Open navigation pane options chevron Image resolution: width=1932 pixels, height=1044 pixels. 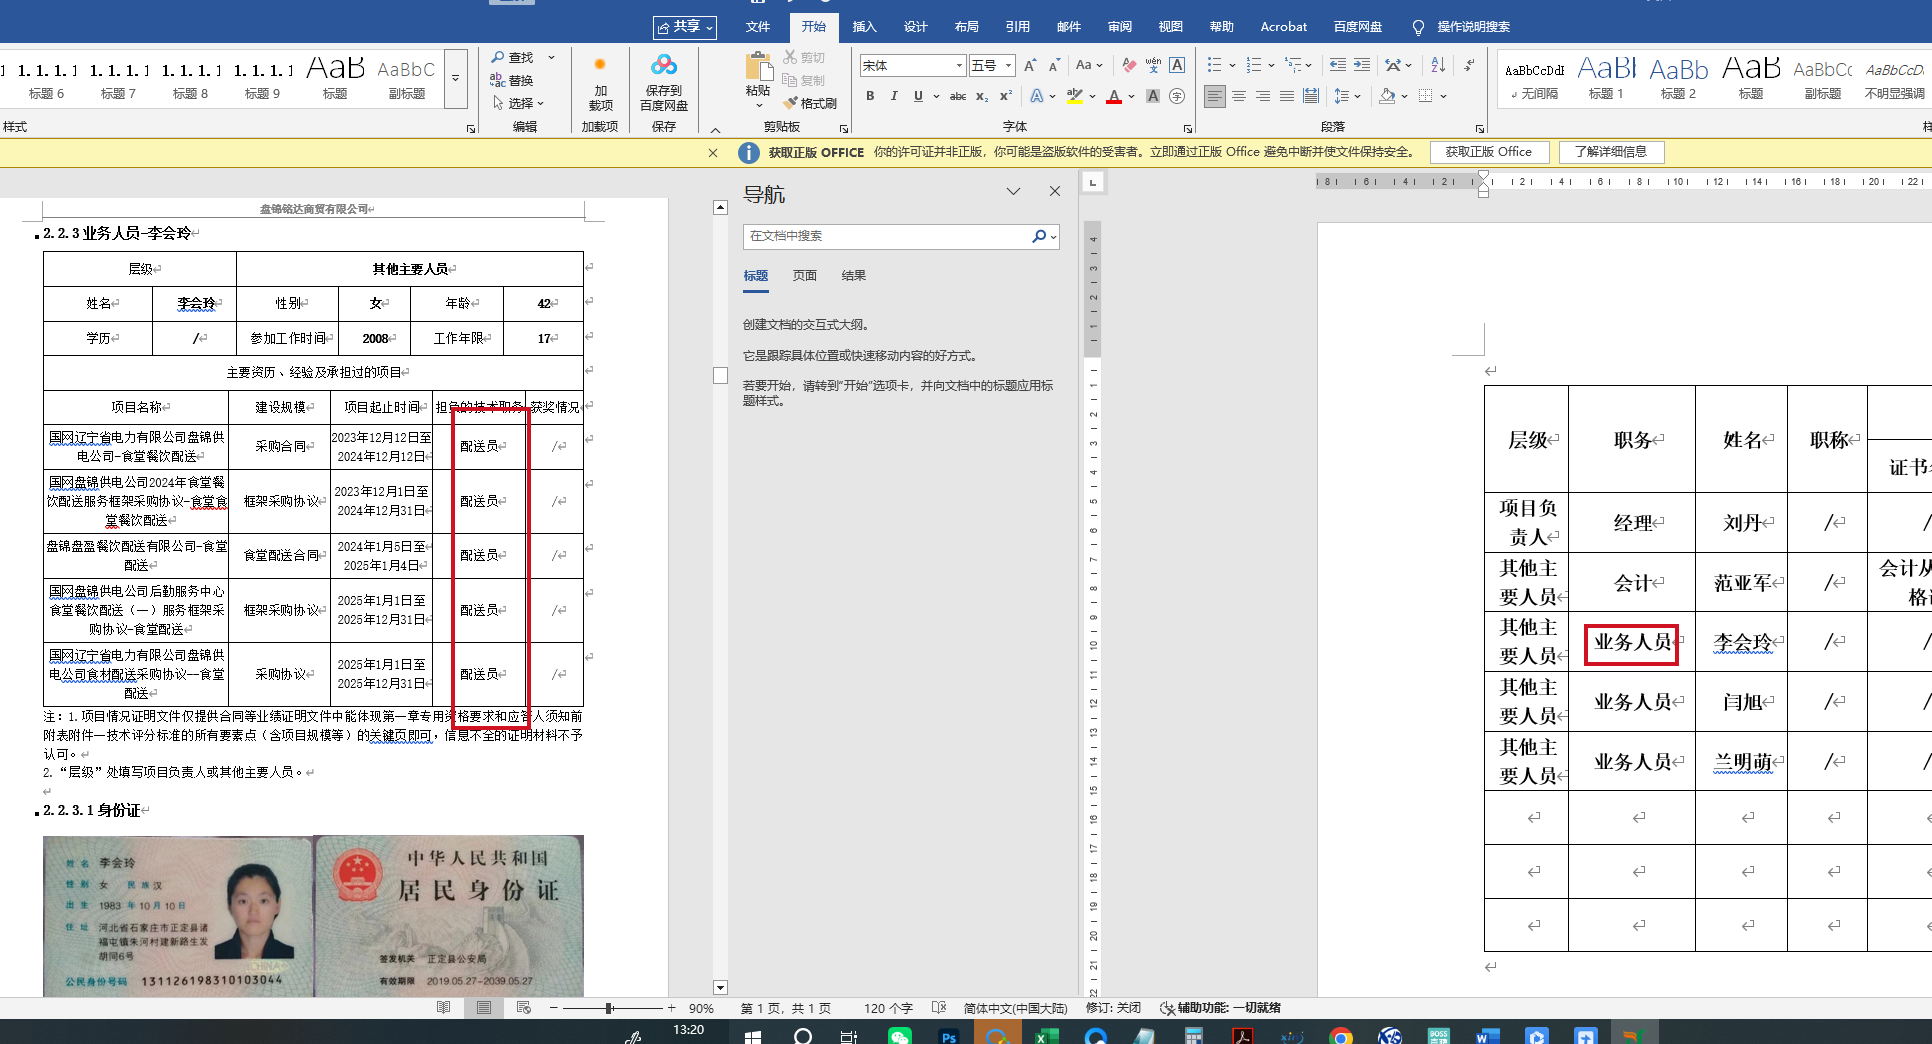[x=1013, y=191]
